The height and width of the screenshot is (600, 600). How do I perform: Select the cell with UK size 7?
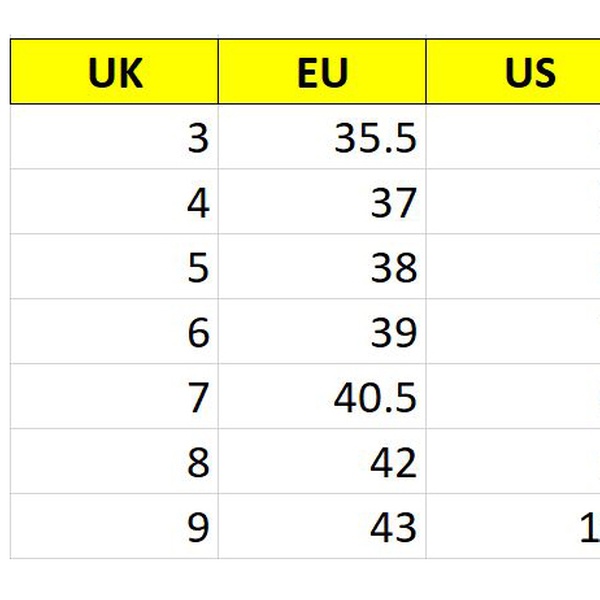(x=114, y=397)
